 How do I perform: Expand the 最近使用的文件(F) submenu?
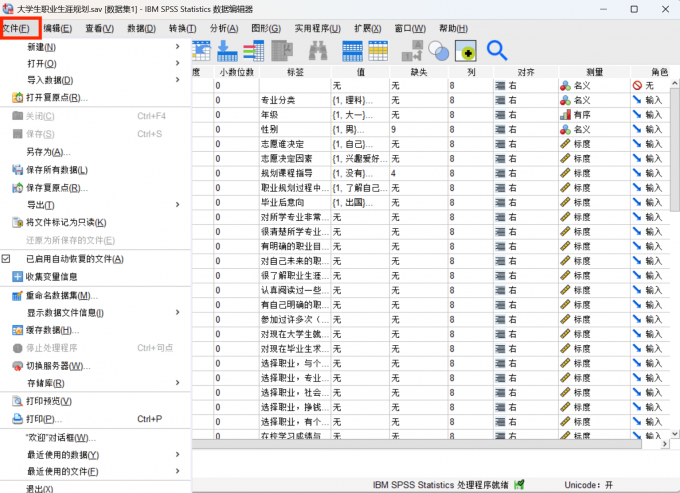point(177,471)
